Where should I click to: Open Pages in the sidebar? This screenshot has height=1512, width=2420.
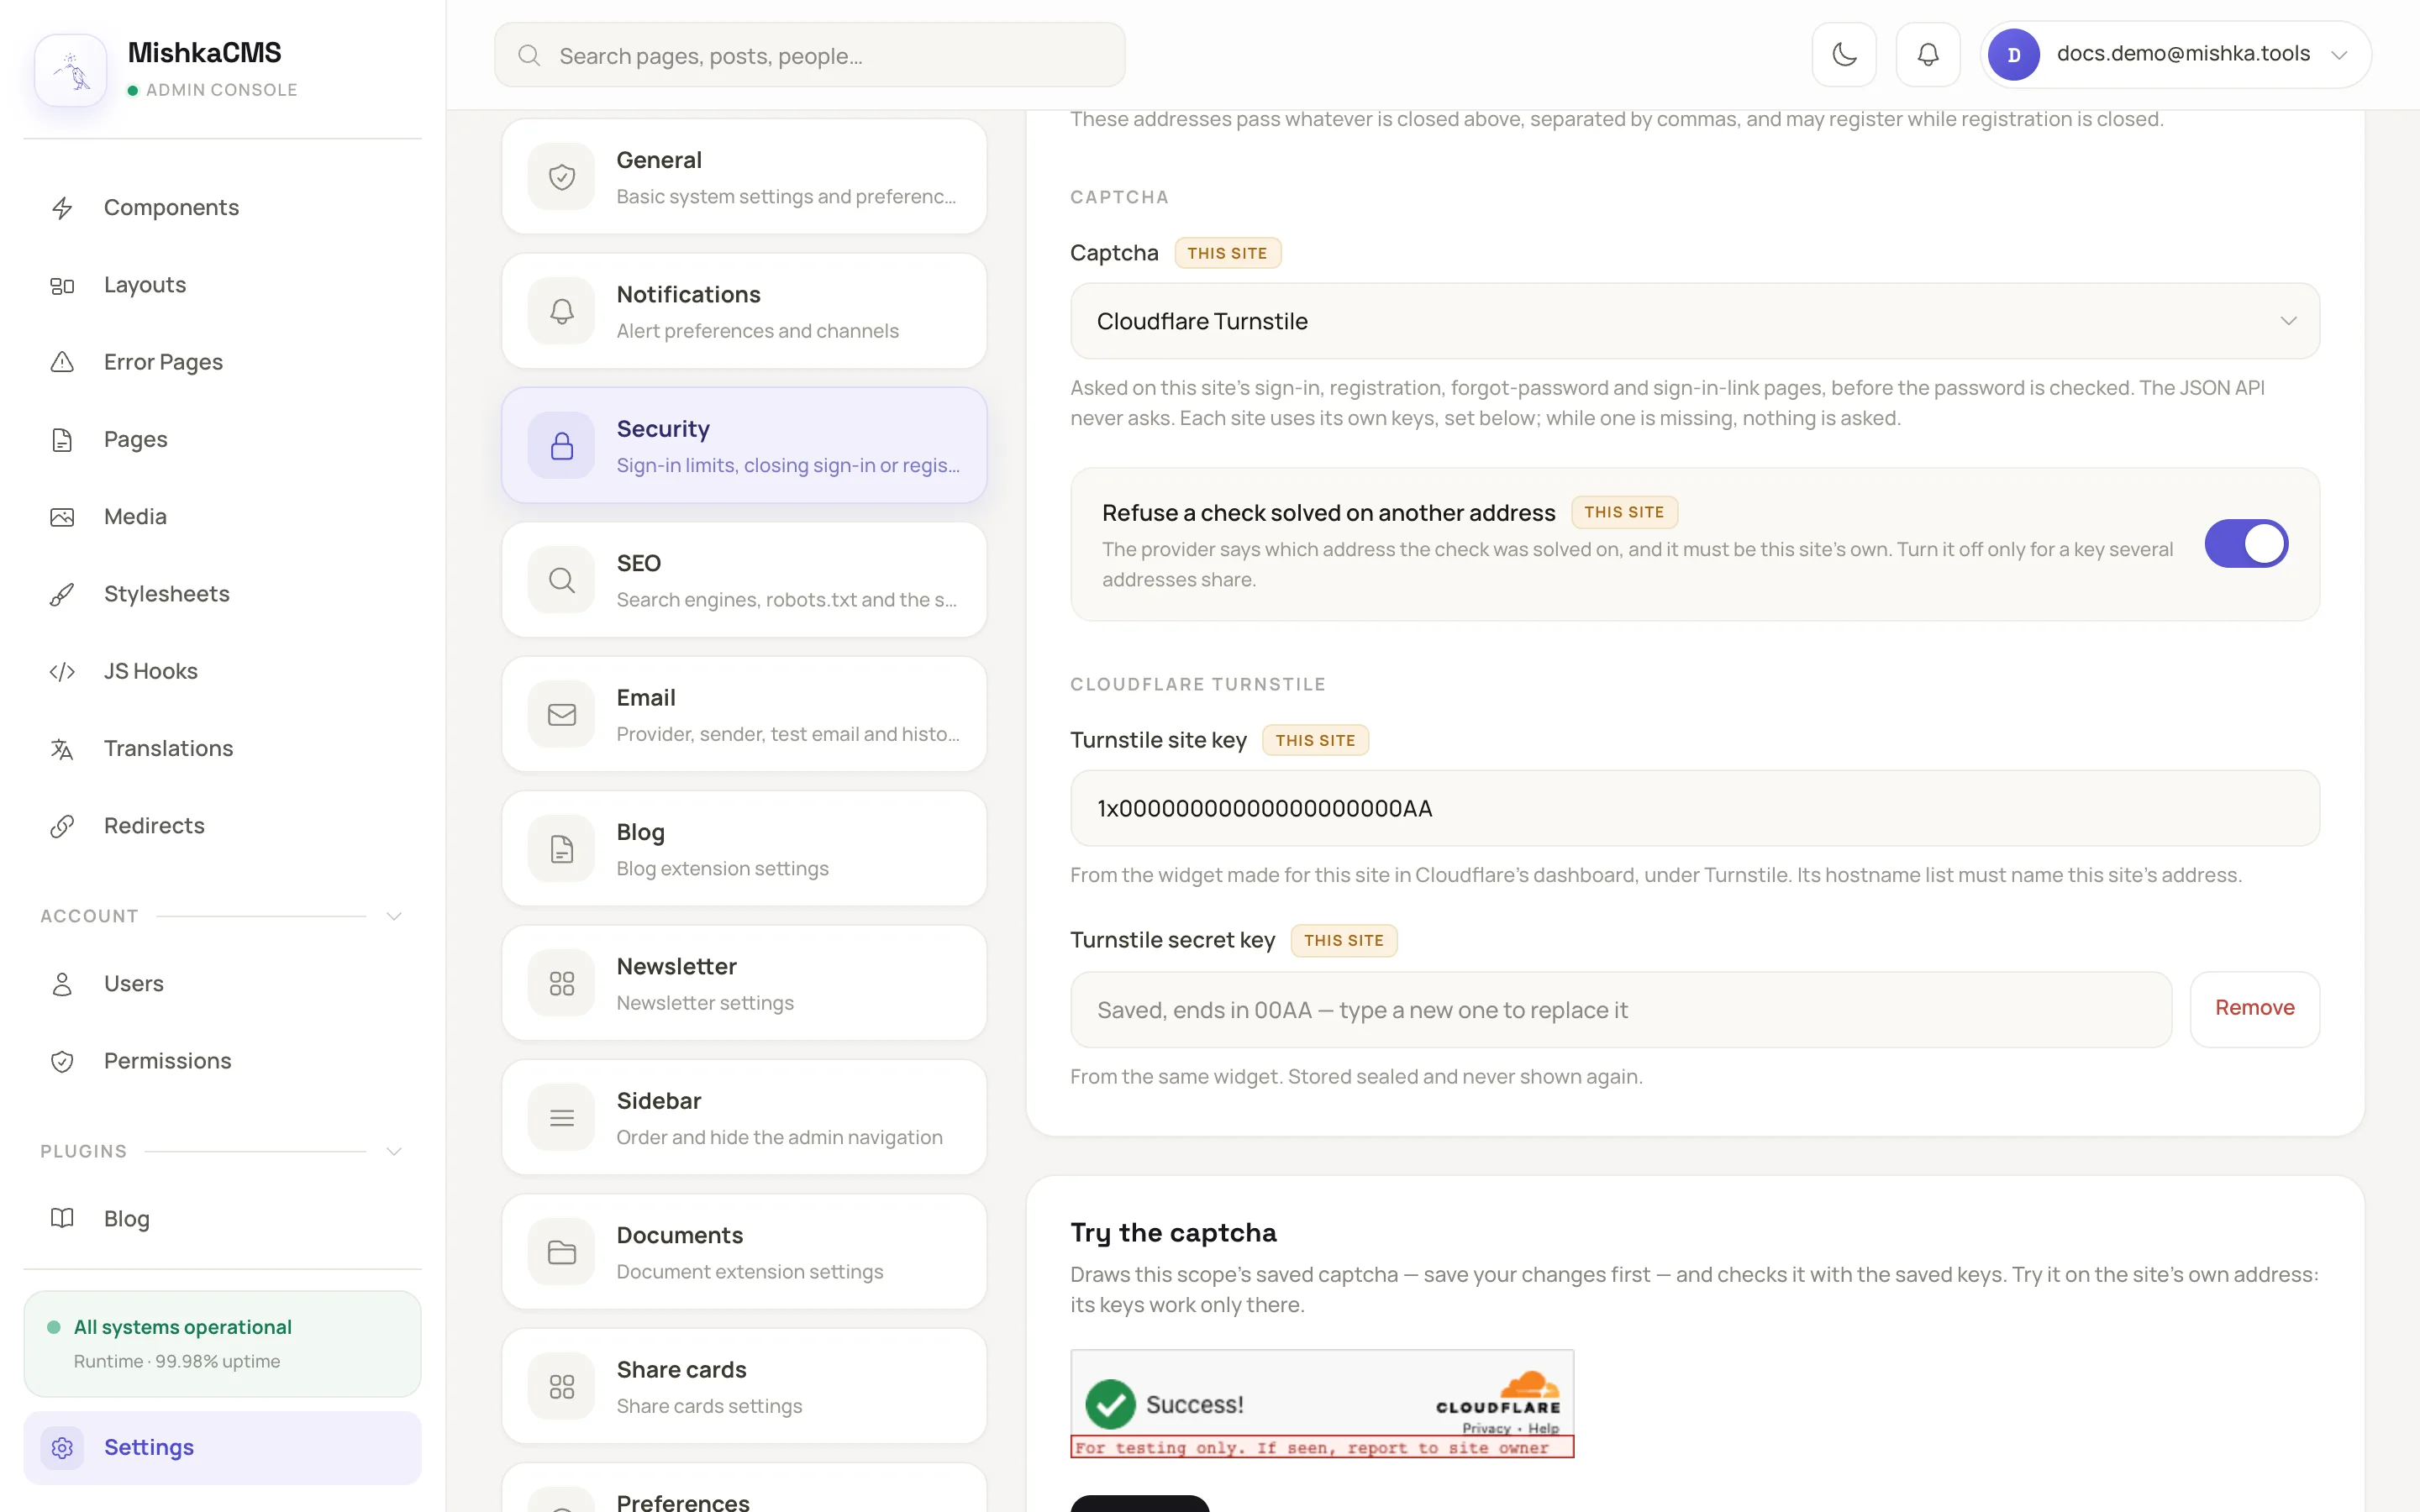tap(222, 439)
